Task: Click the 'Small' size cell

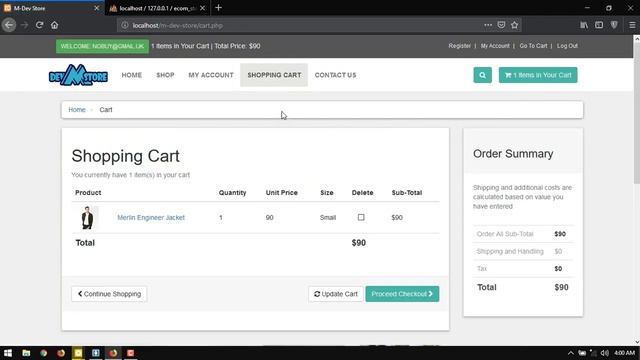Action: click(x=328, y=217)
